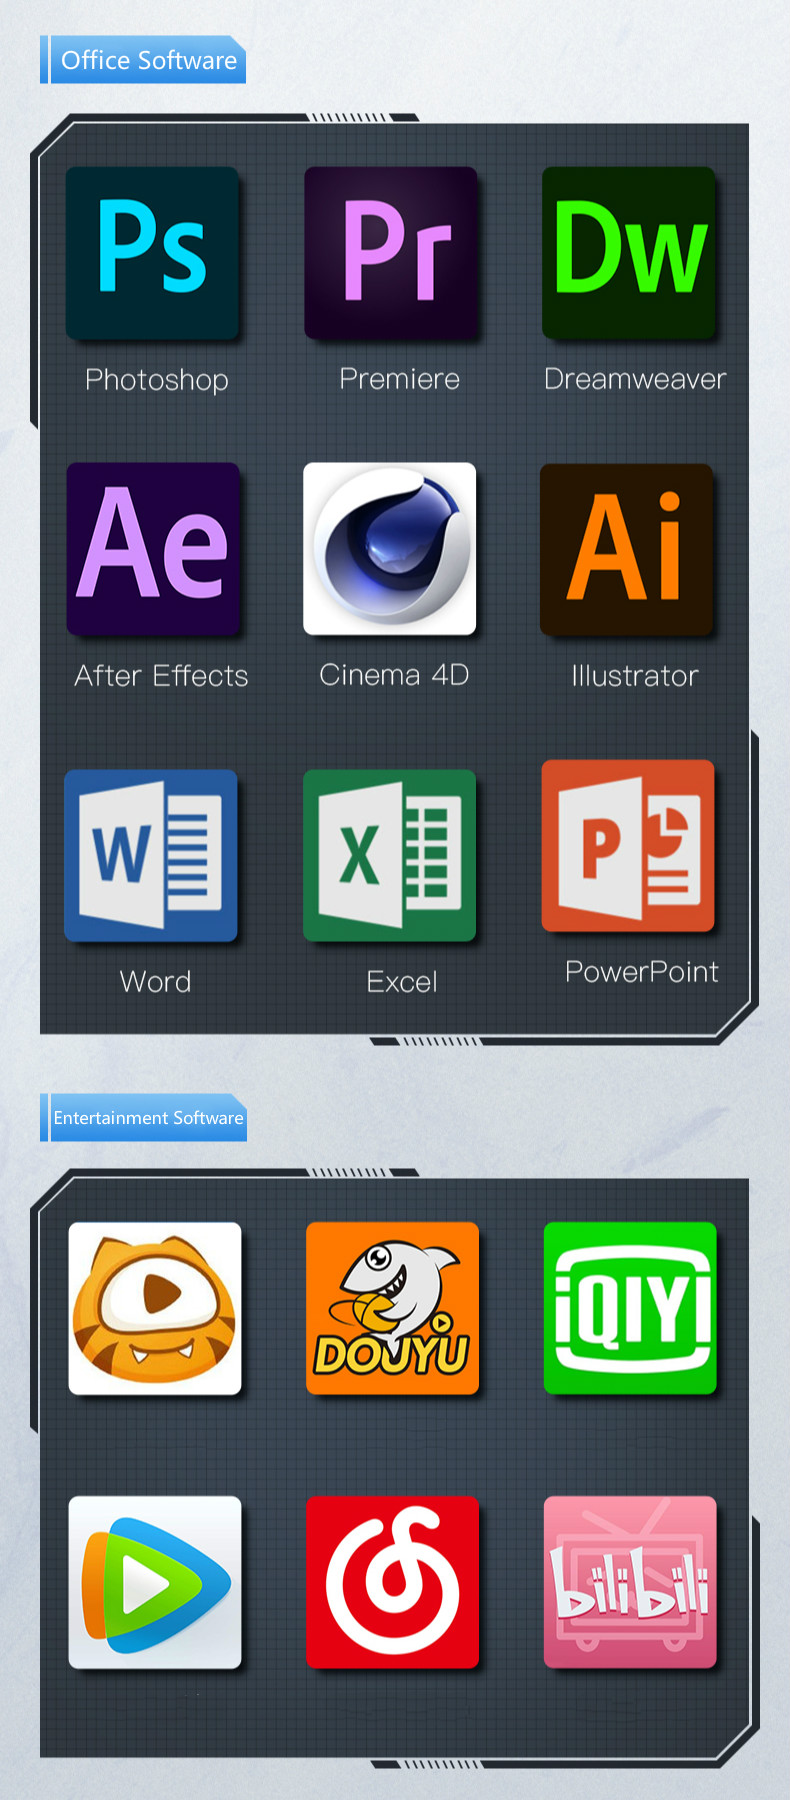Open the Cinema 4D sphere icon
The height and width of the screenshot is (1800, 790).
390,549
